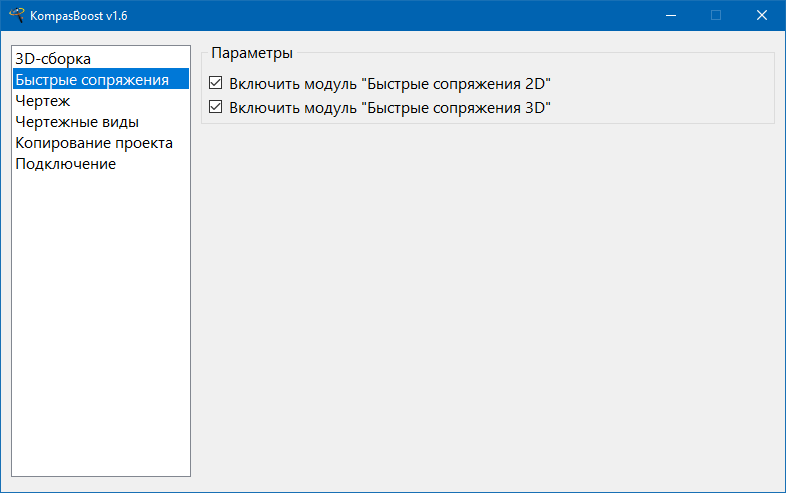The image size is (786, 493).
Task: Minimize the KompasBoost window
Action: [670, 16]
